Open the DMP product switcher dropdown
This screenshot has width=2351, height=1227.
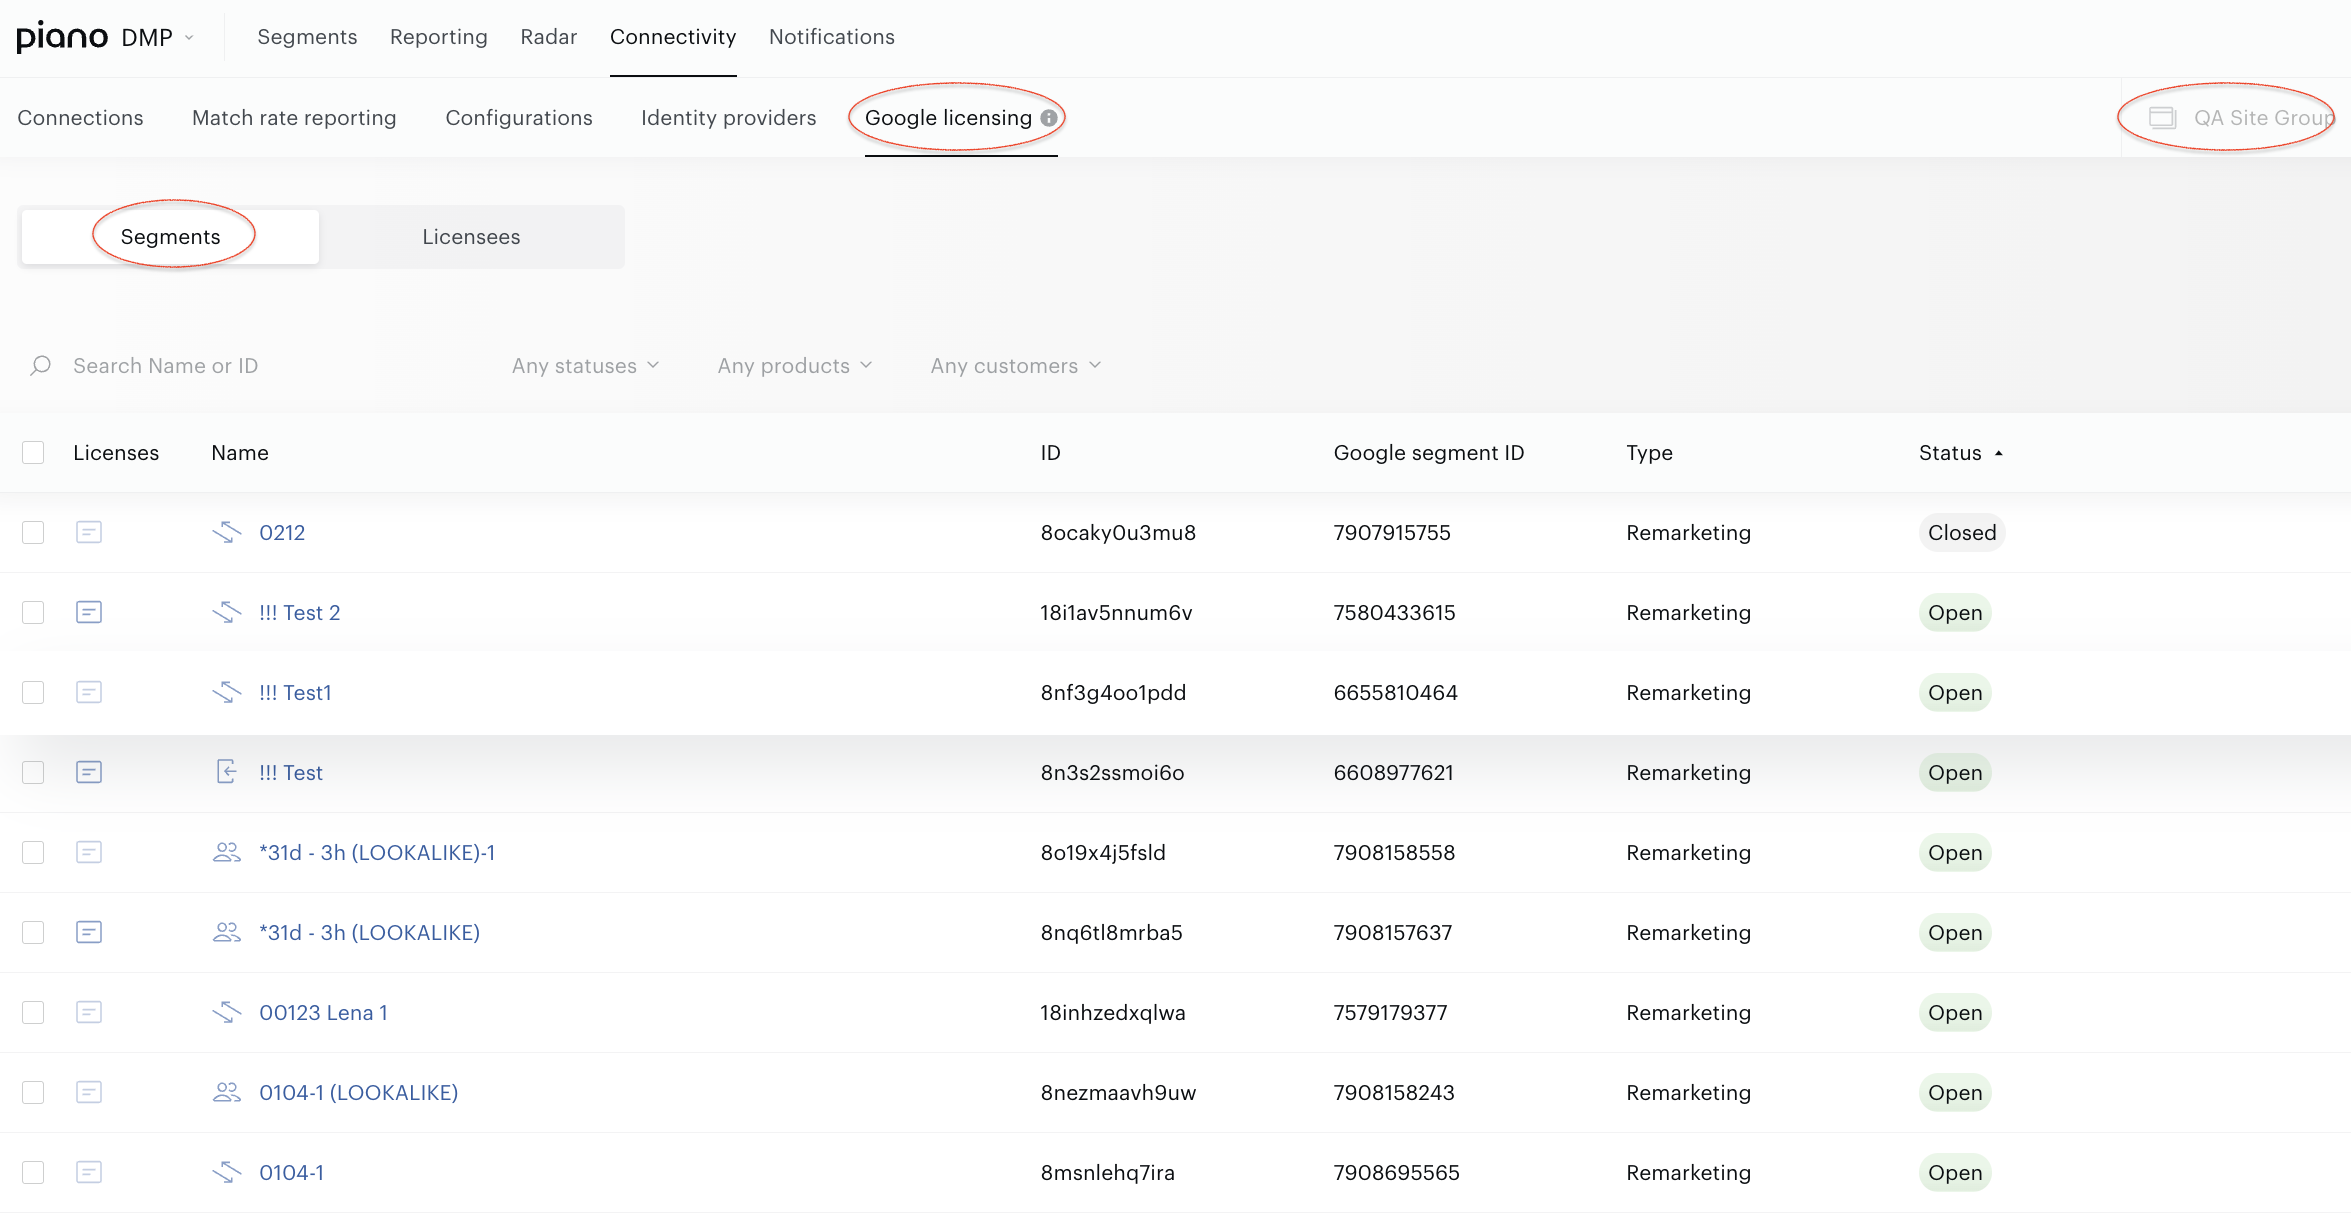pyautogui.click(x=158, y=37)
